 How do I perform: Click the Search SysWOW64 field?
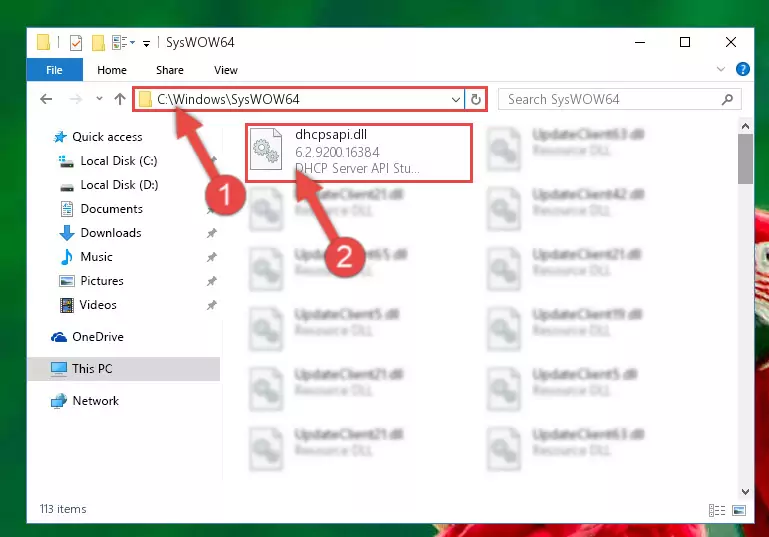pos(619,100)
